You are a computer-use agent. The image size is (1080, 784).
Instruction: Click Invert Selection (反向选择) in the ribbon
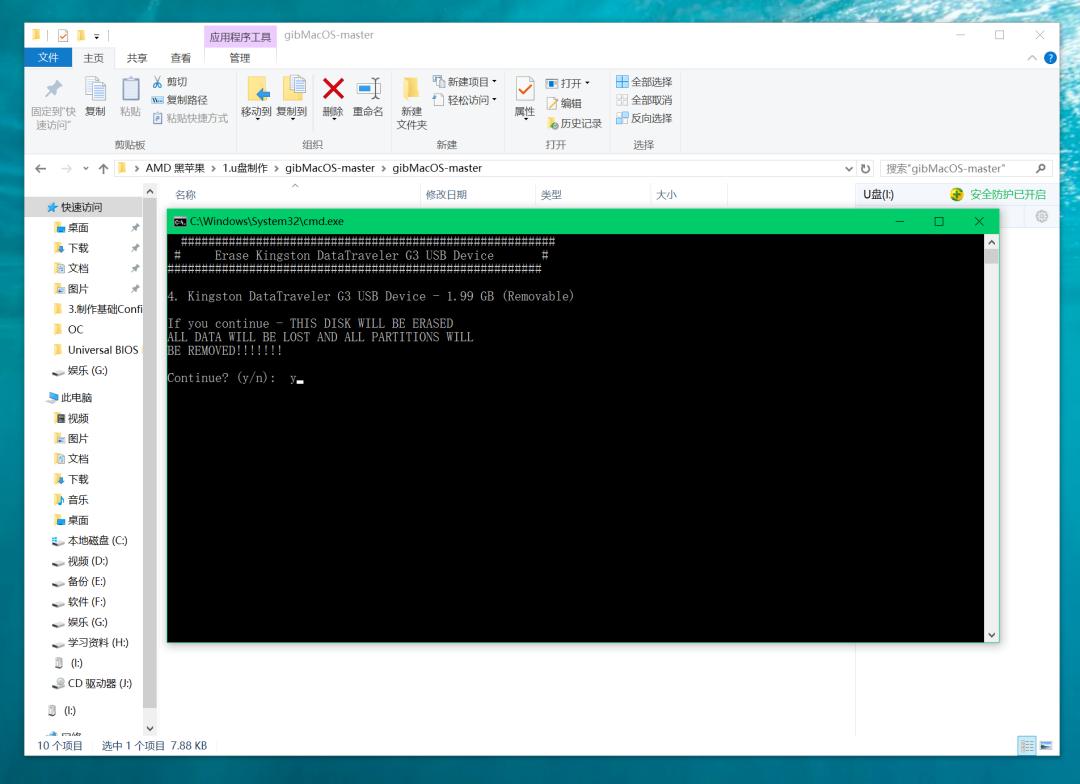(x=644, y=118)
